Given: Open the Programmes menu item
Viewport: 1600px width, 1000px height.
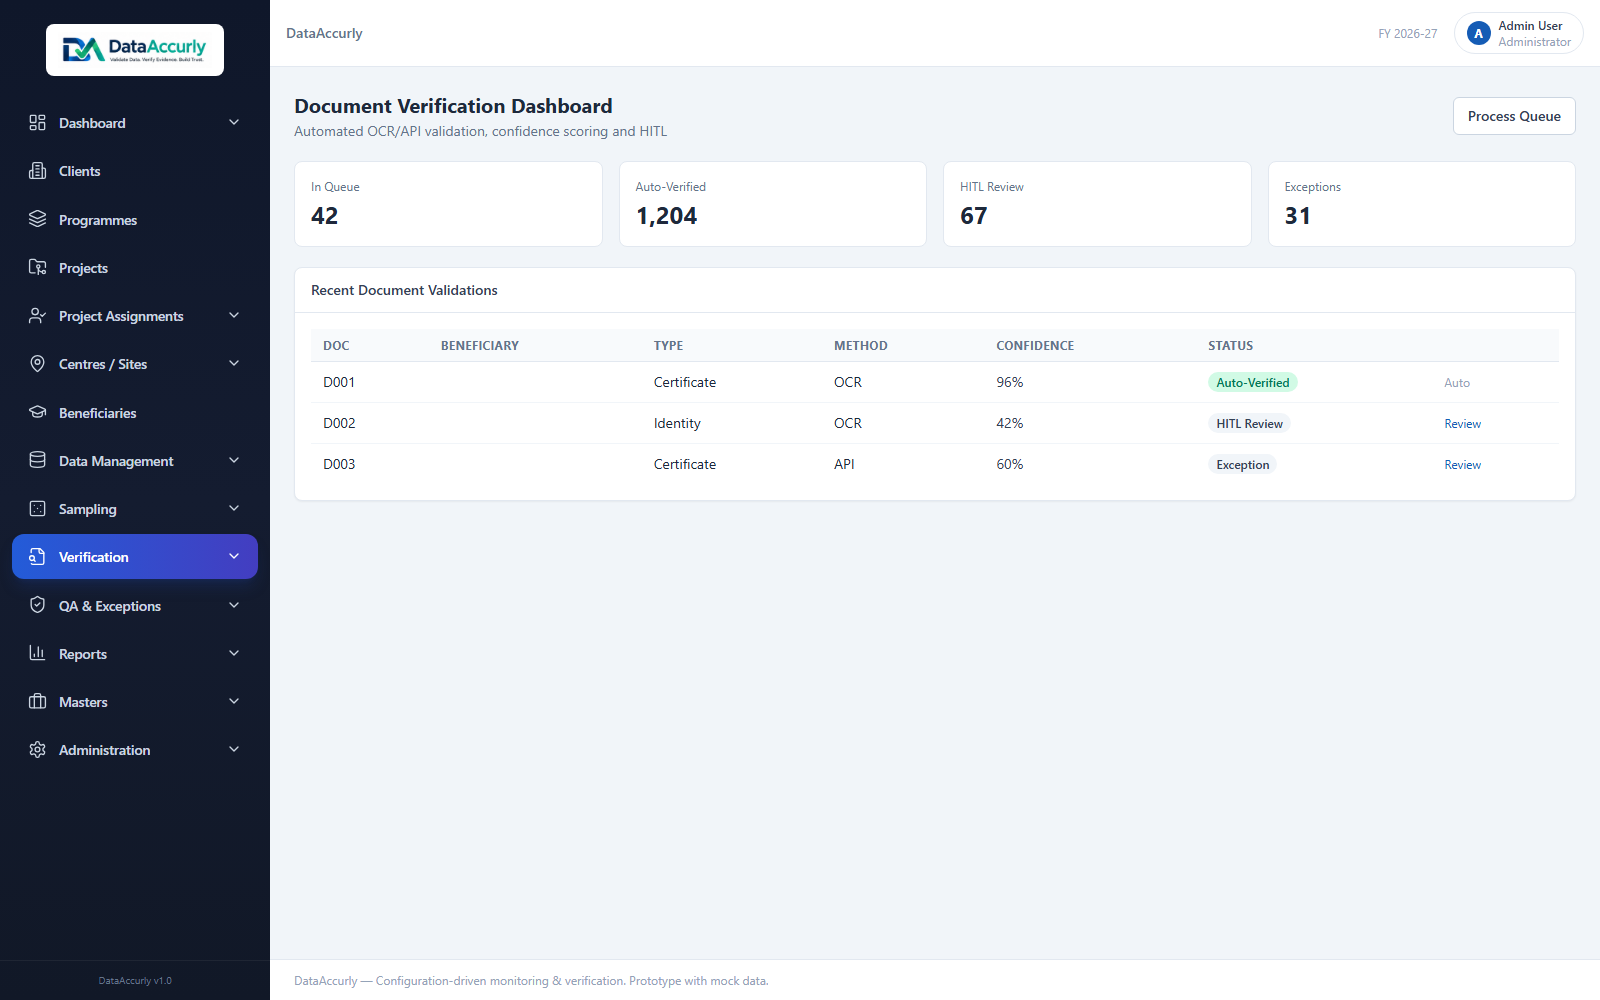Looking at the screenshot, I should pos(135,219).
